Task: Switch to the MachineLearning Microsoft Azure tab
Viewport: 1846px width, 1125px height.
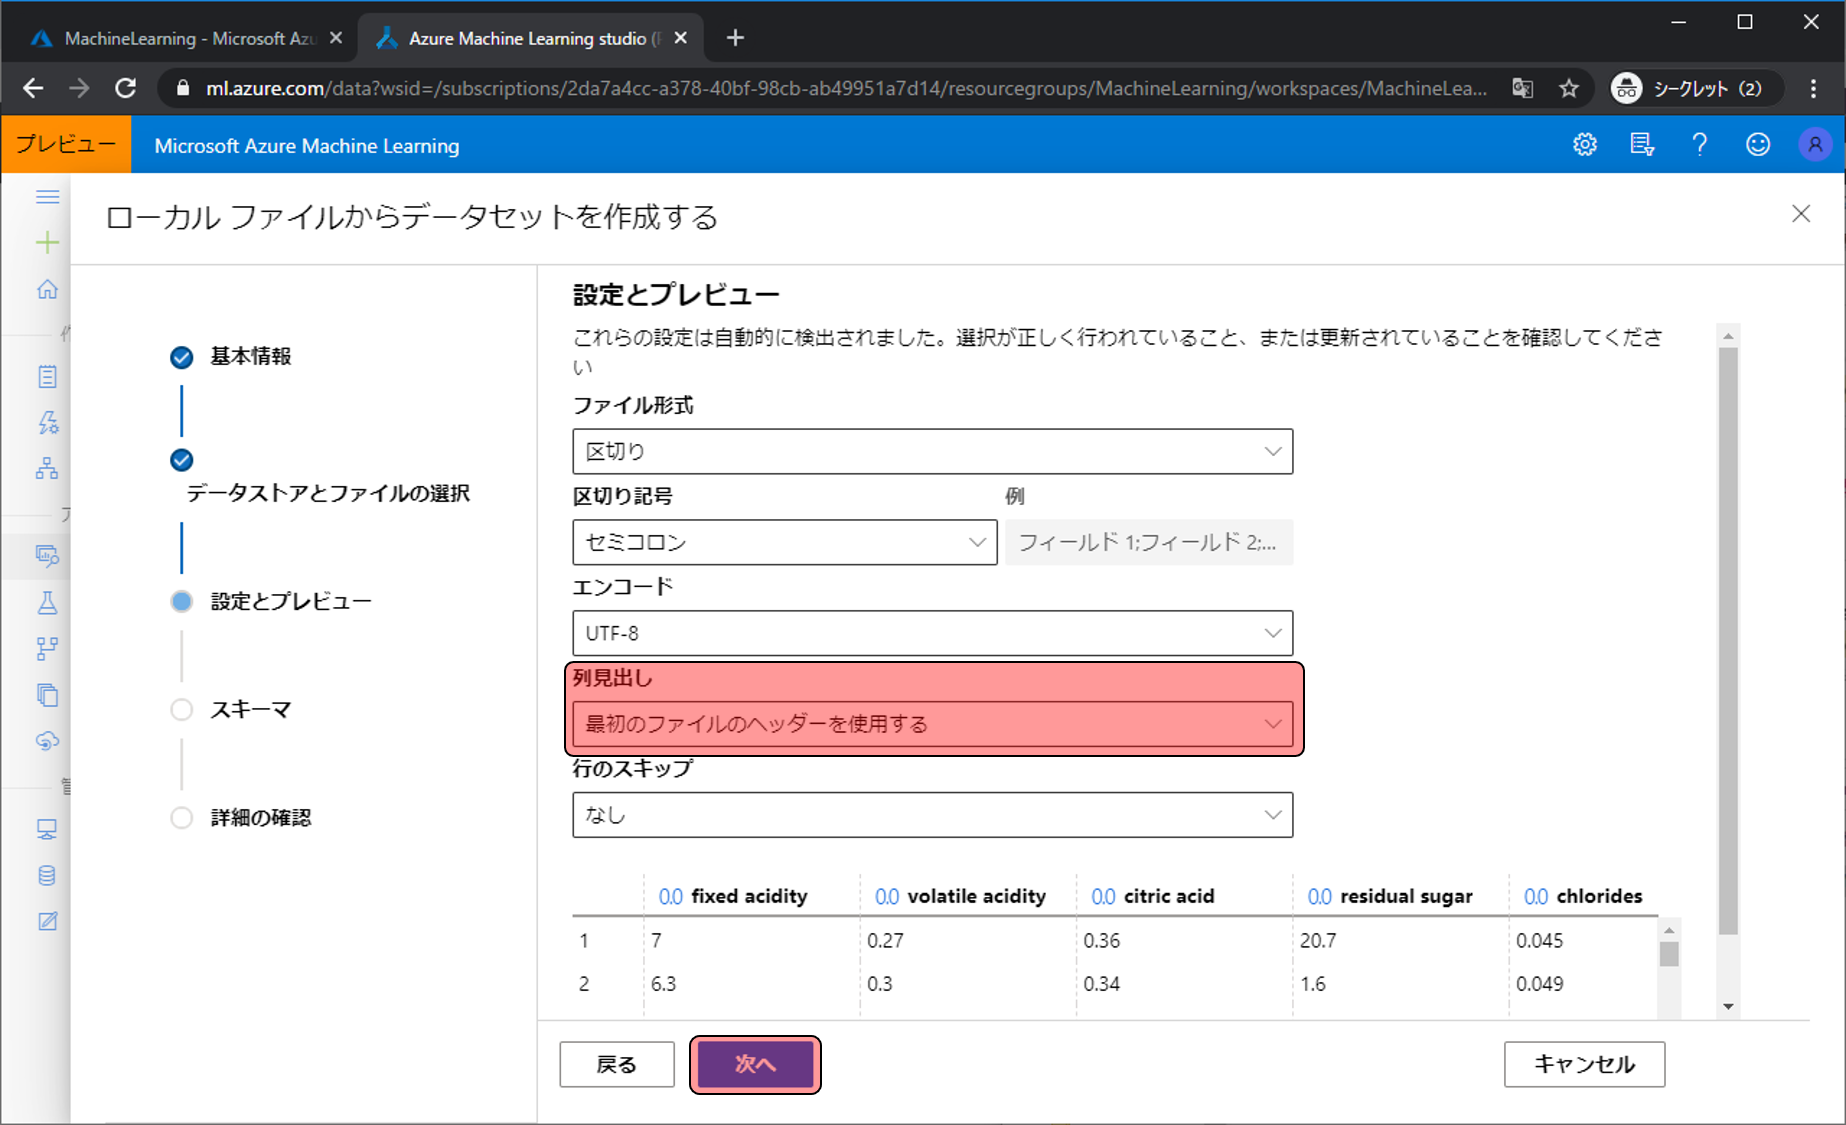Action: point(180,38)
